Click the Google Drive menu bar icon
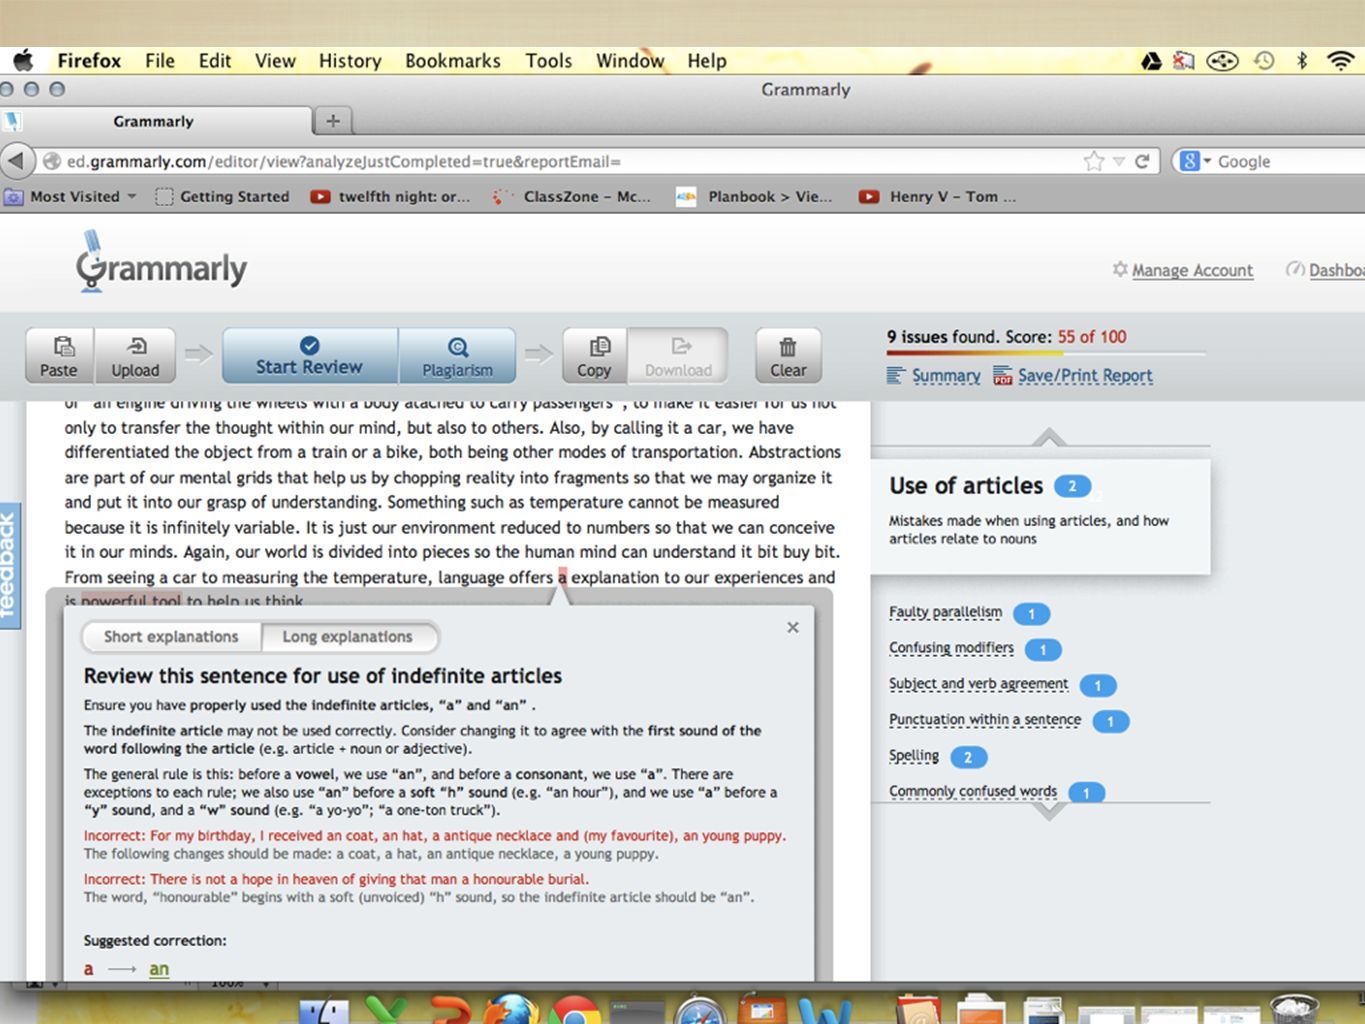Viewport: 1365px width, 1024px height. (1152, 61)
